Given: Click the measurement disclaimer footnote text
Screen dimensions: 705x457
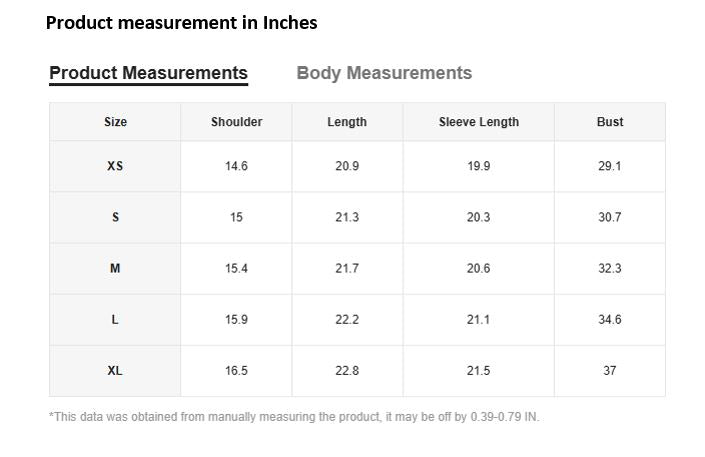Looking at the screenshot, I should coord(294,417).
